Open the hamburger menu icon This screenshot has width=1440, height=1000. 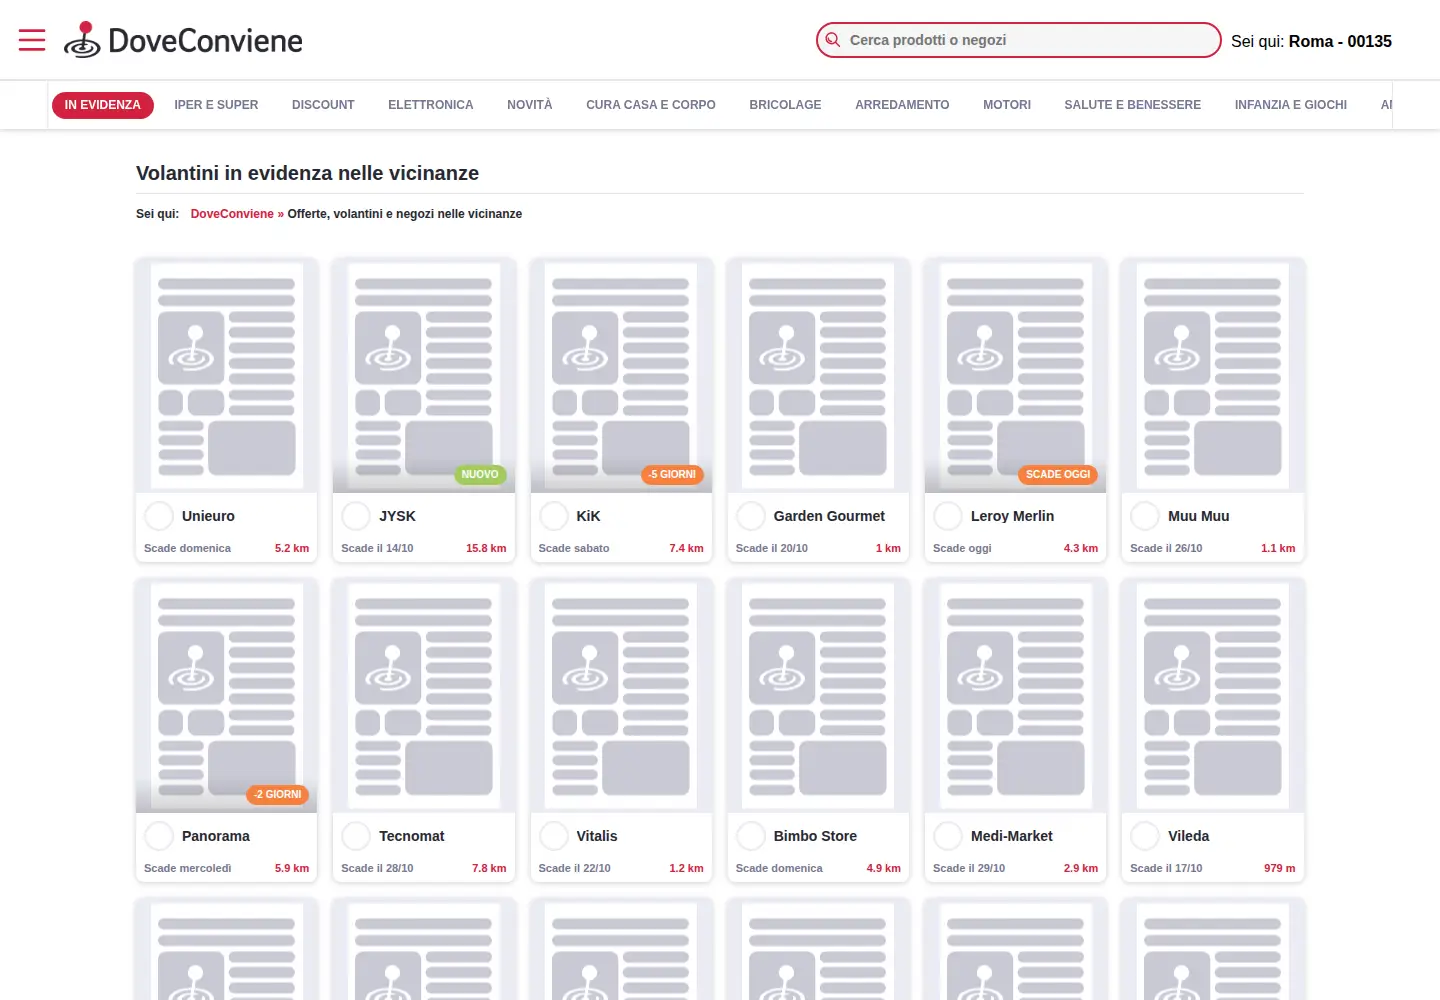click(x=32, y=40)
